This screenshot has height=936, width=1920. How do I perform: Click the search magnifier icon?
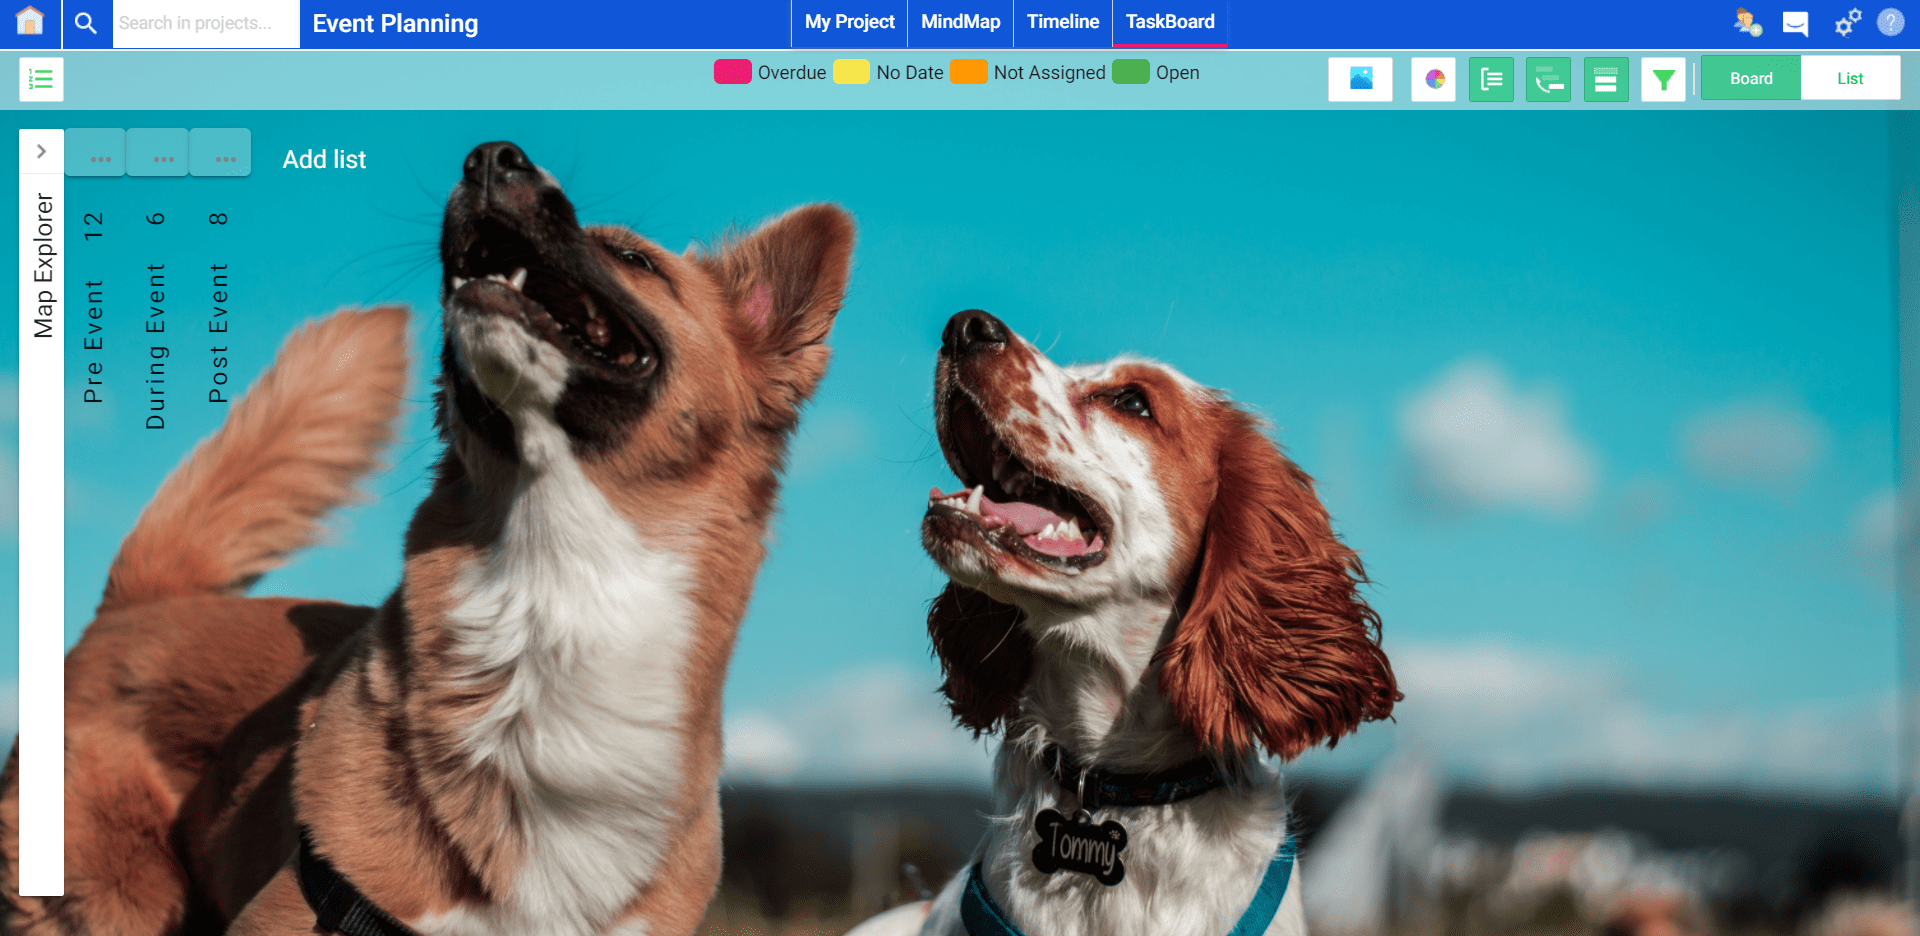86,23
